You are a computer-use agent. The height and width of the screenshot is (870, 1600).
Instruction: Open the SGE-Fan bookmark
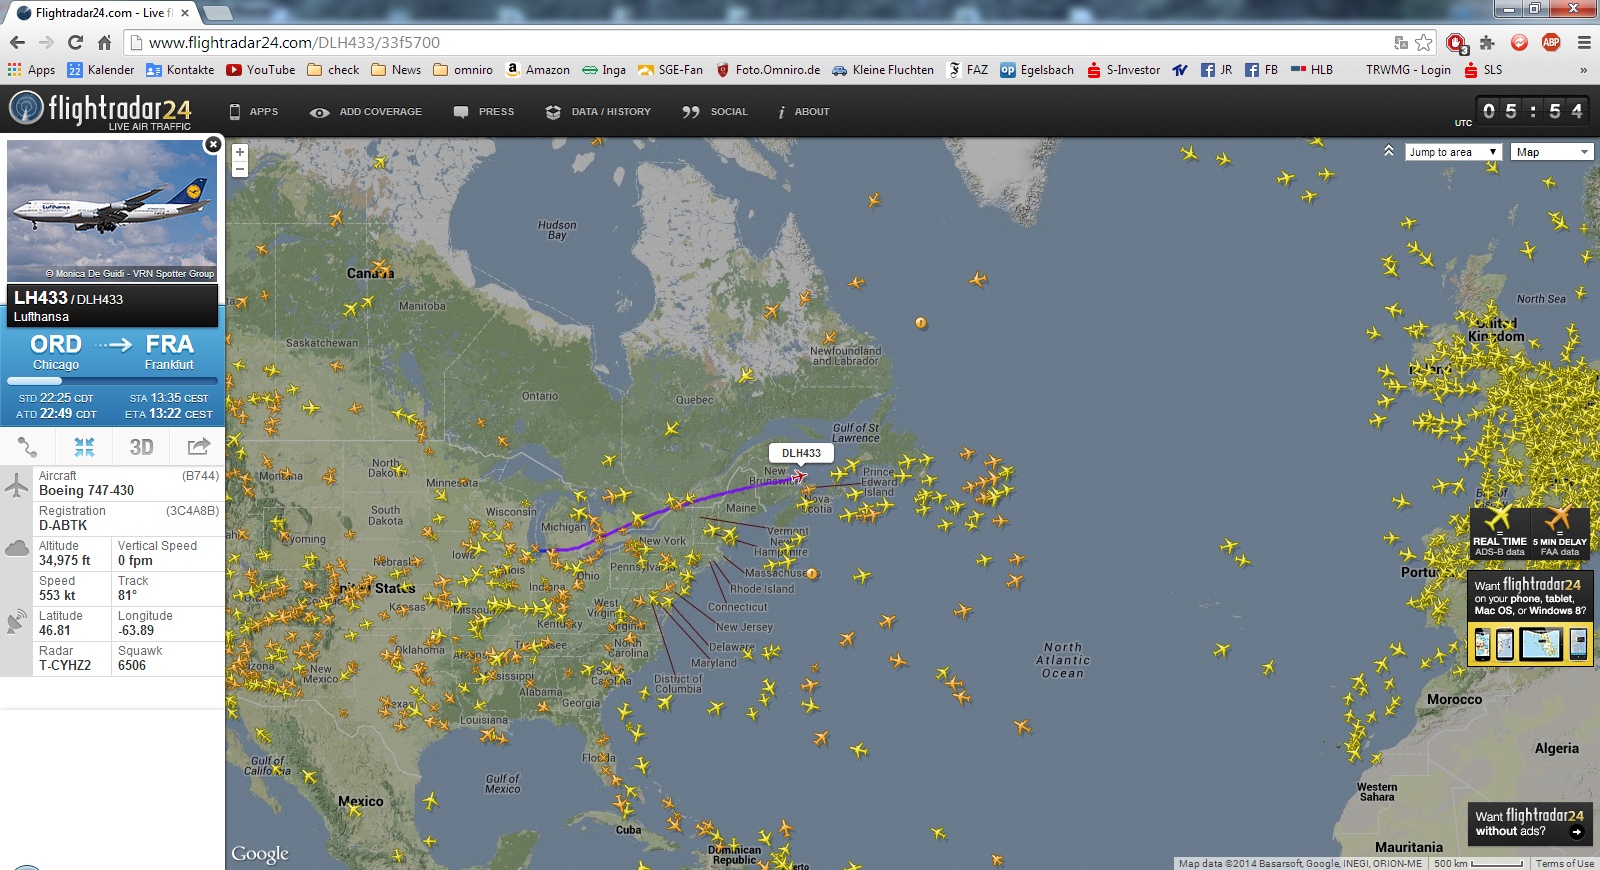670,70
